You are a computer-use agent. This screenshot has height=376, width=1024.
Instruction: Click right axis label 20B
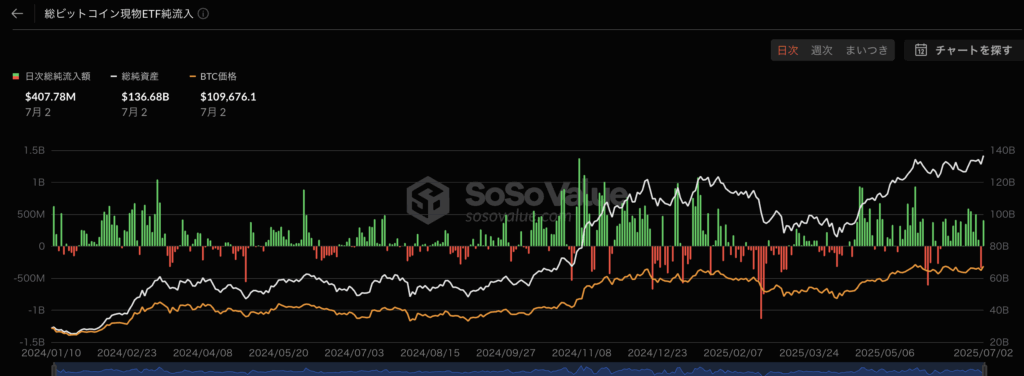click(x=999, y=341)
